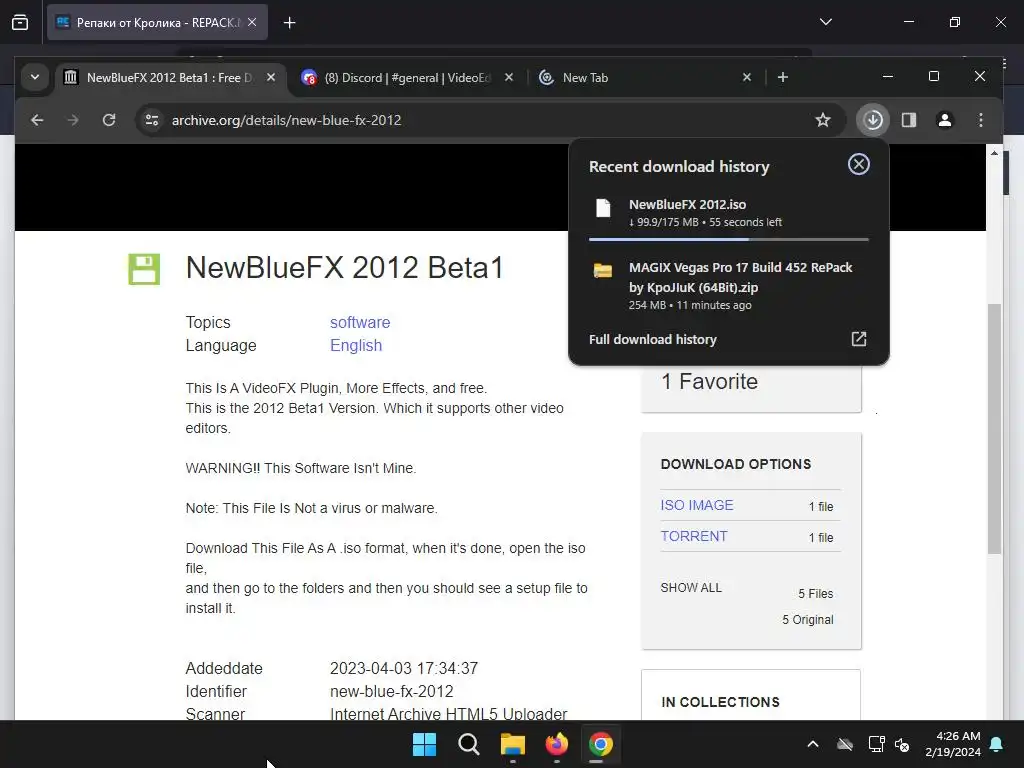This screenshot has height=768, width=1024.
Task: Expand Chrome tab search dropdown
Action: click(x=35, y=77)
